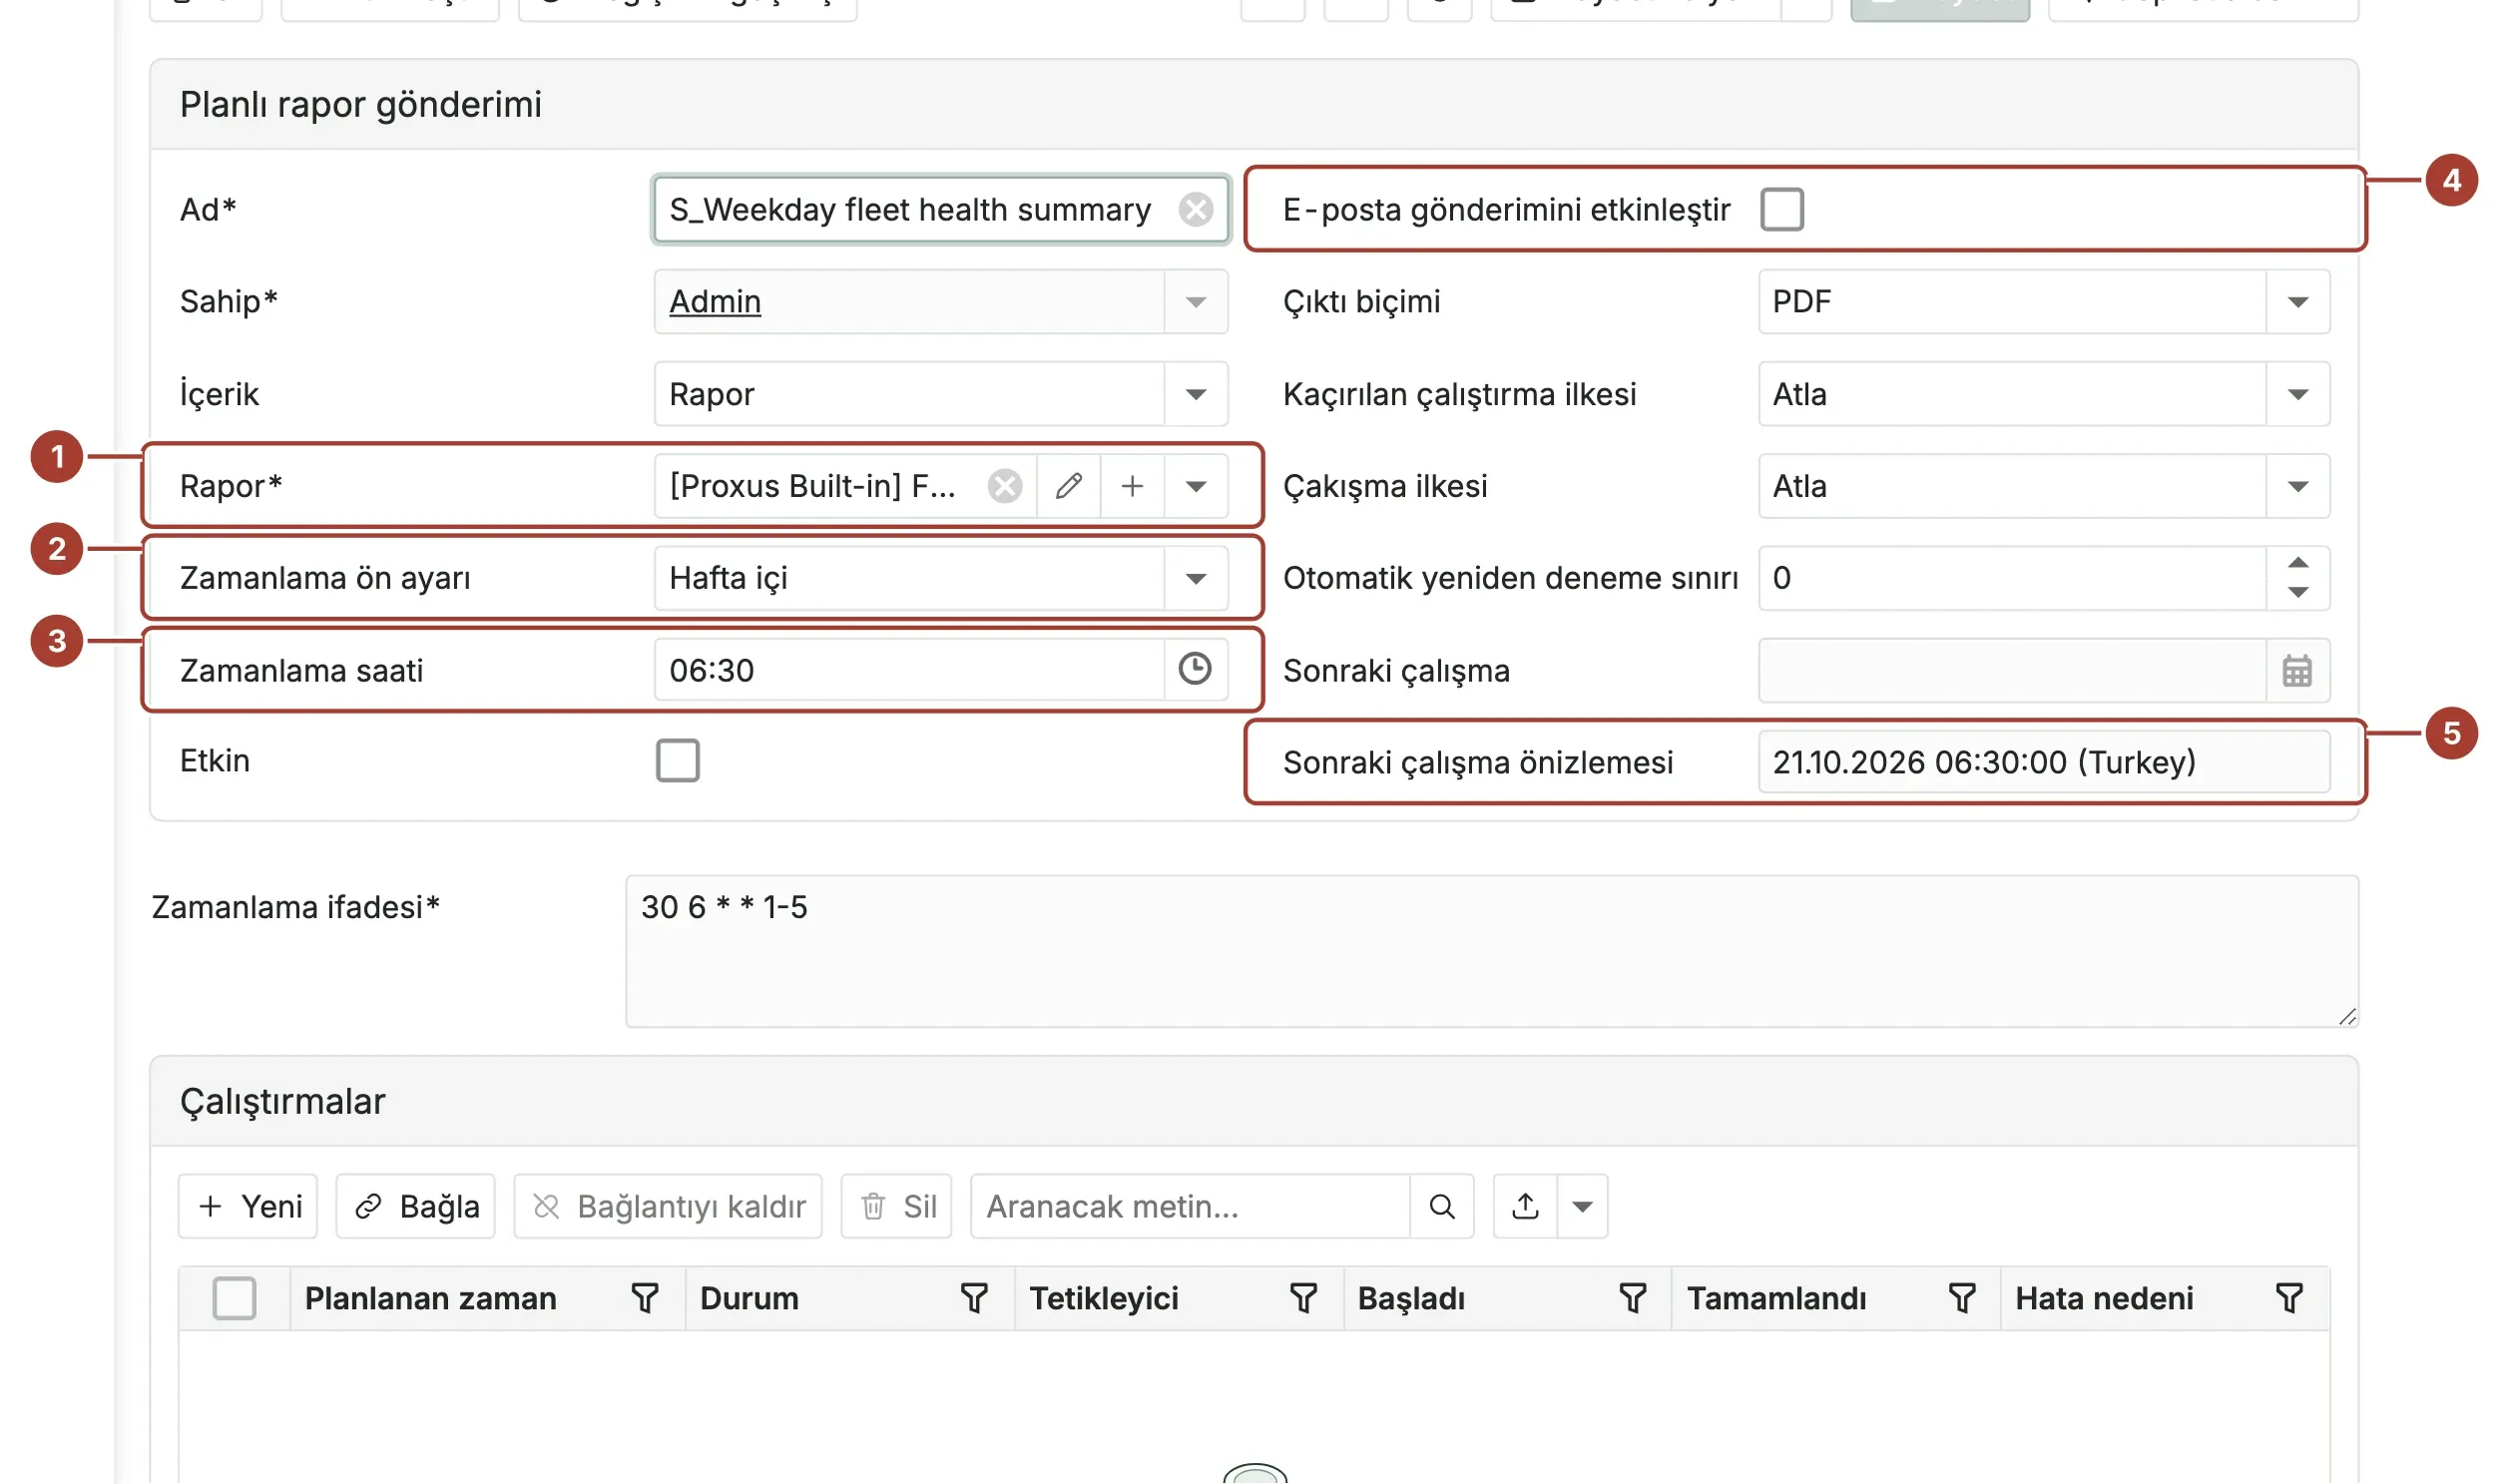
Task: Select all rows in Çalıştırmalar table
Action: tap(234, 1299)
